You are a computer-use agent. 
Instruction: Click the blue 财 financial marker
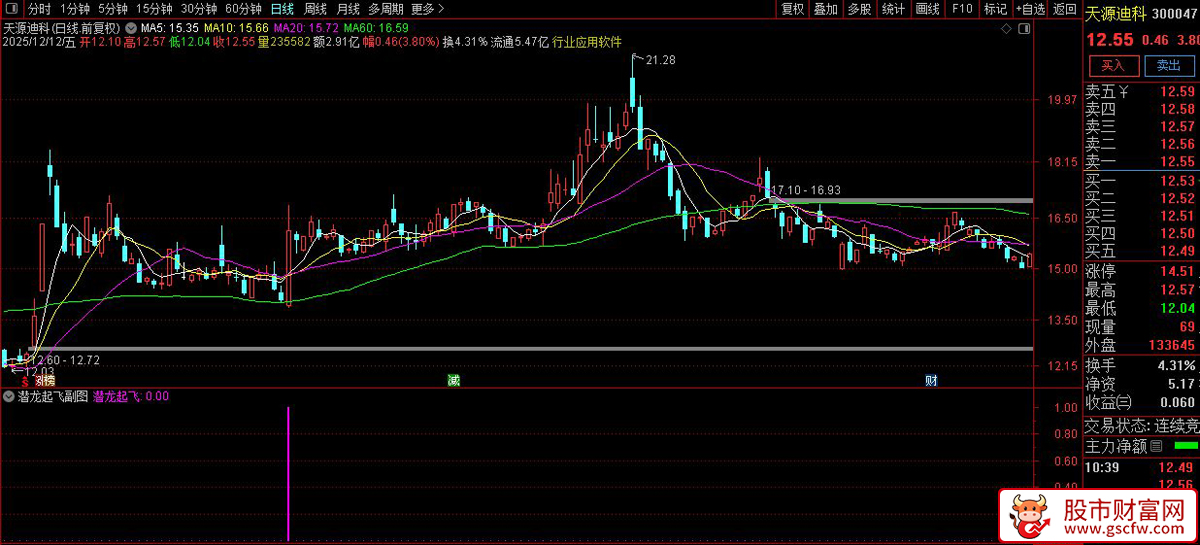tap(931, 380)
